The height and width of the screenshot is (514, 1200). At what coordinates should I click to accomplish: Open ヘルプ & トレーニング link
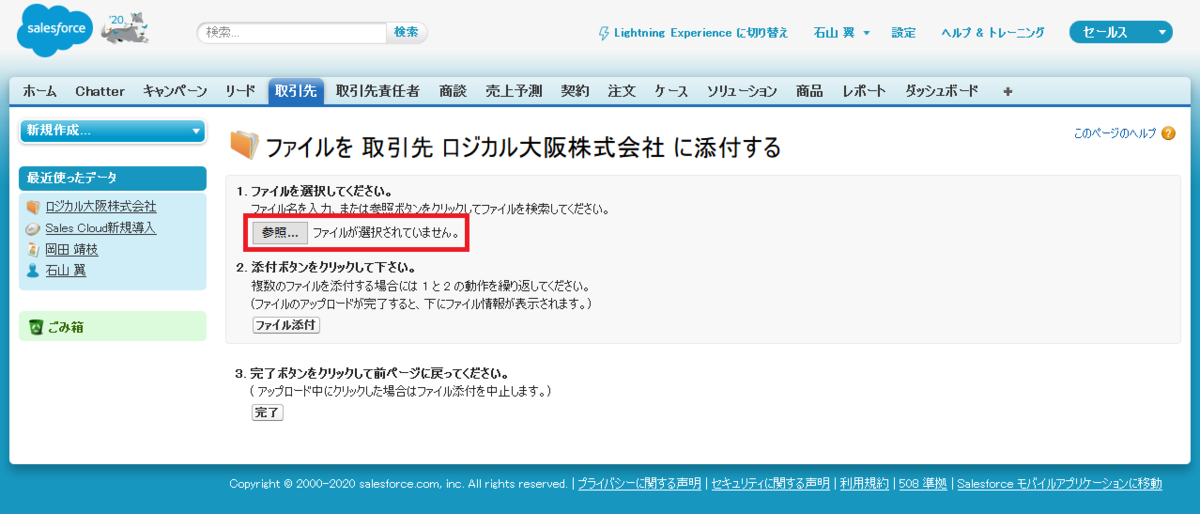pos(993,33)
